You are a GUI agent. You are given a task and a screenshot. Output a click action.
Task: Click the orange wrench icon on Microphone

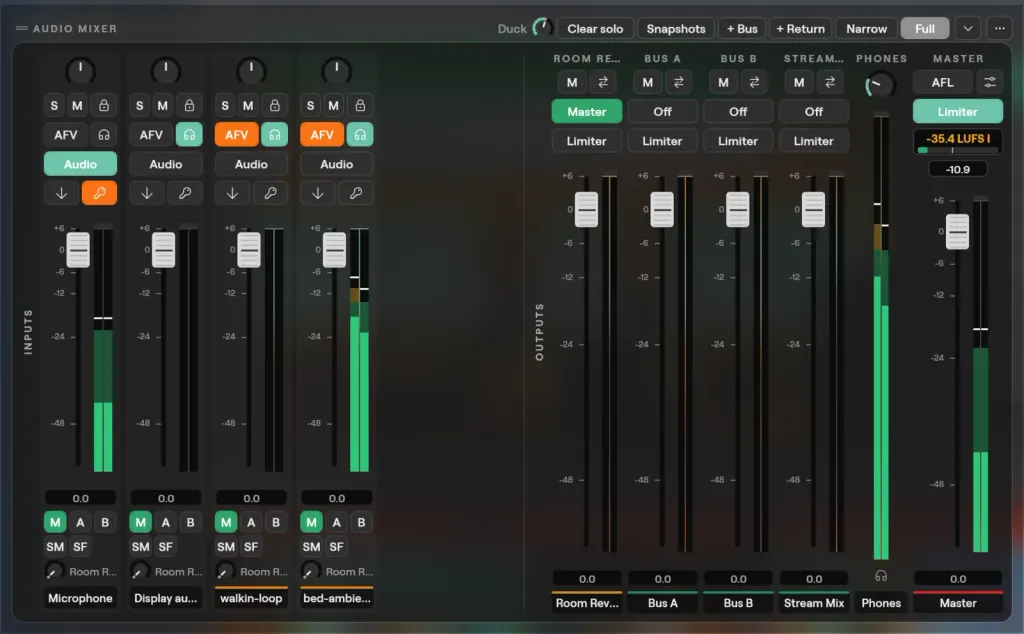click(x=99, y=193)
